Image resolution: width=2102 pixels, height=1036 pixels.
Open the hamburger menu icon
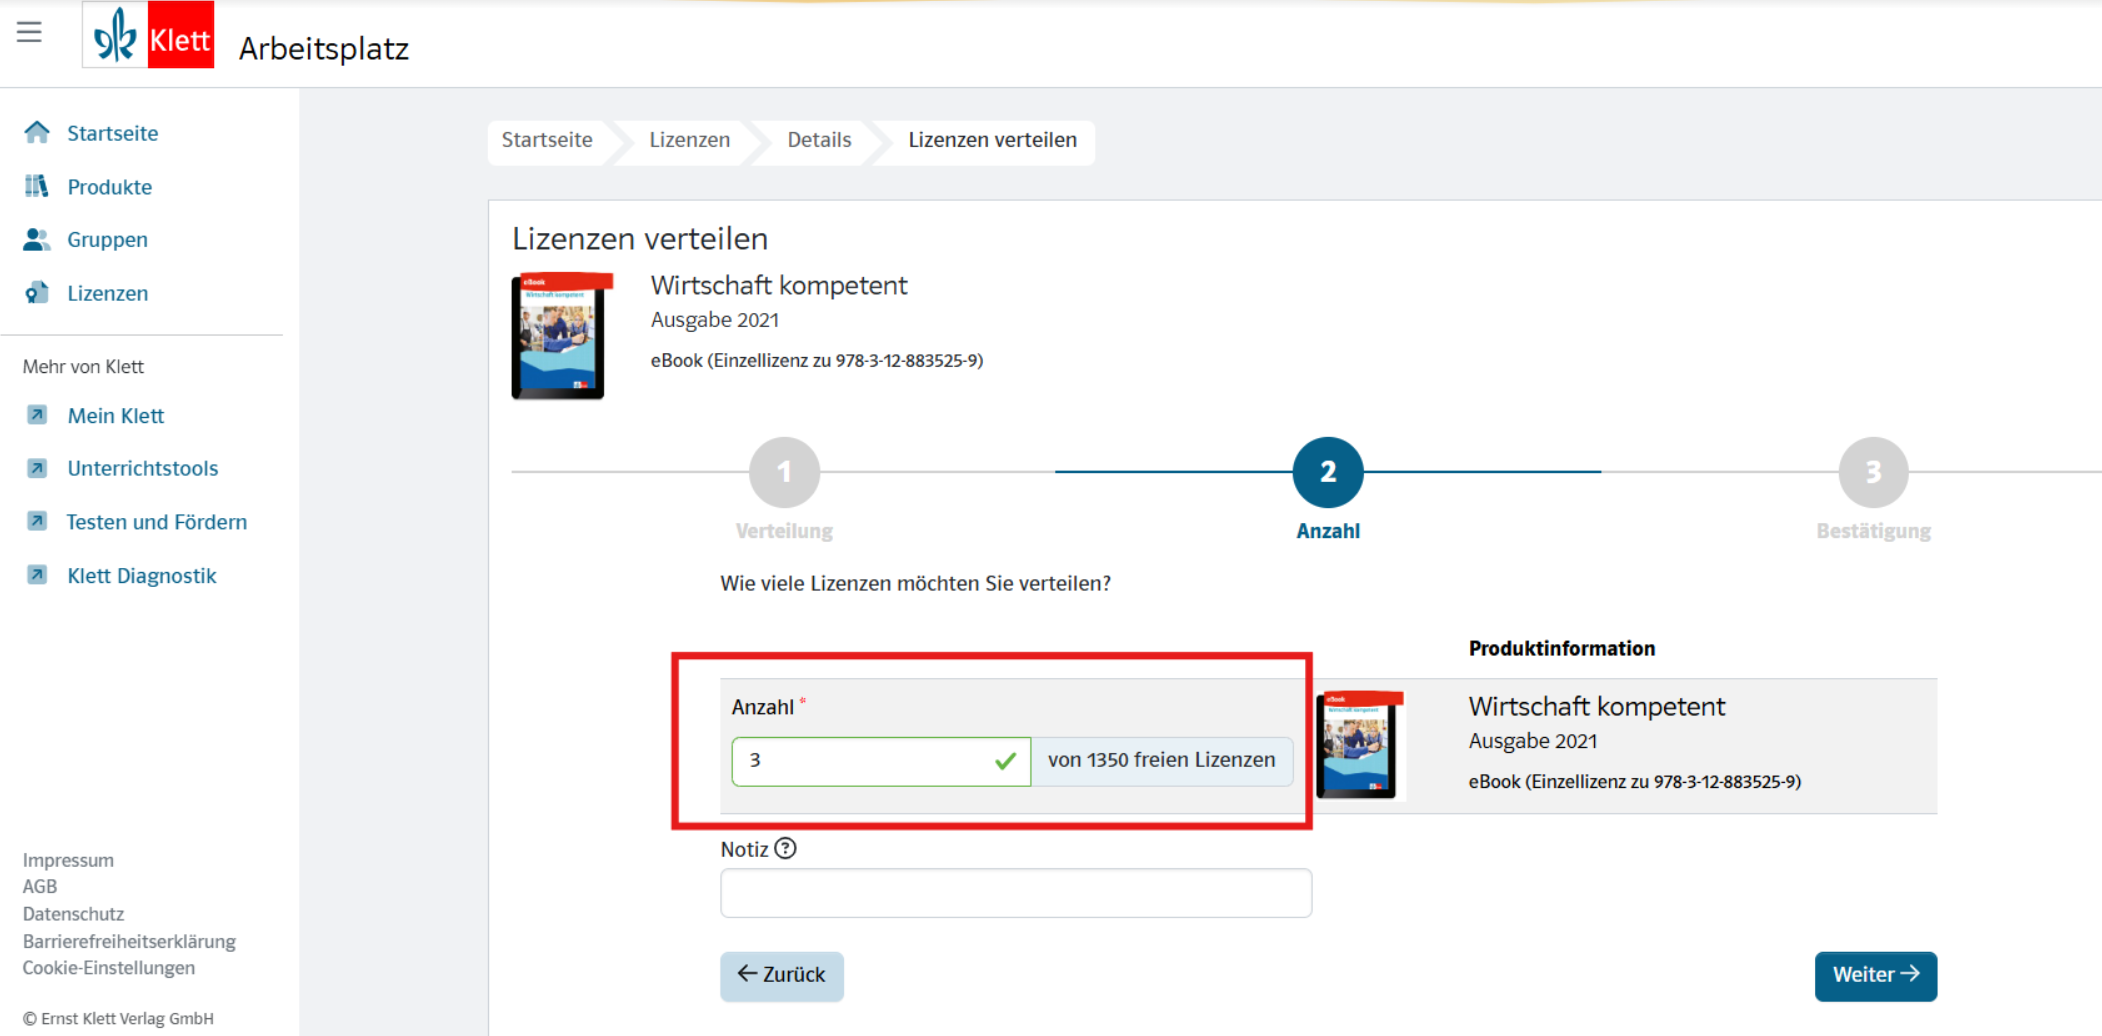(x=29, y=32)
